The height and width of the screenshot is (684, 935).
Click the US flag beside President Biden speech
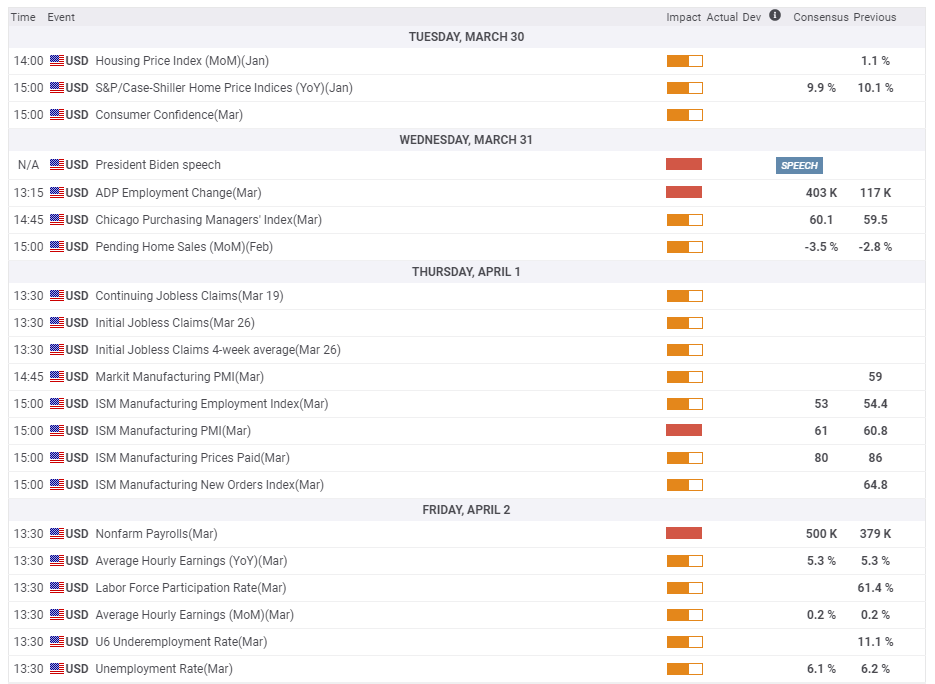pyautogui.click(x=57, y=165)
